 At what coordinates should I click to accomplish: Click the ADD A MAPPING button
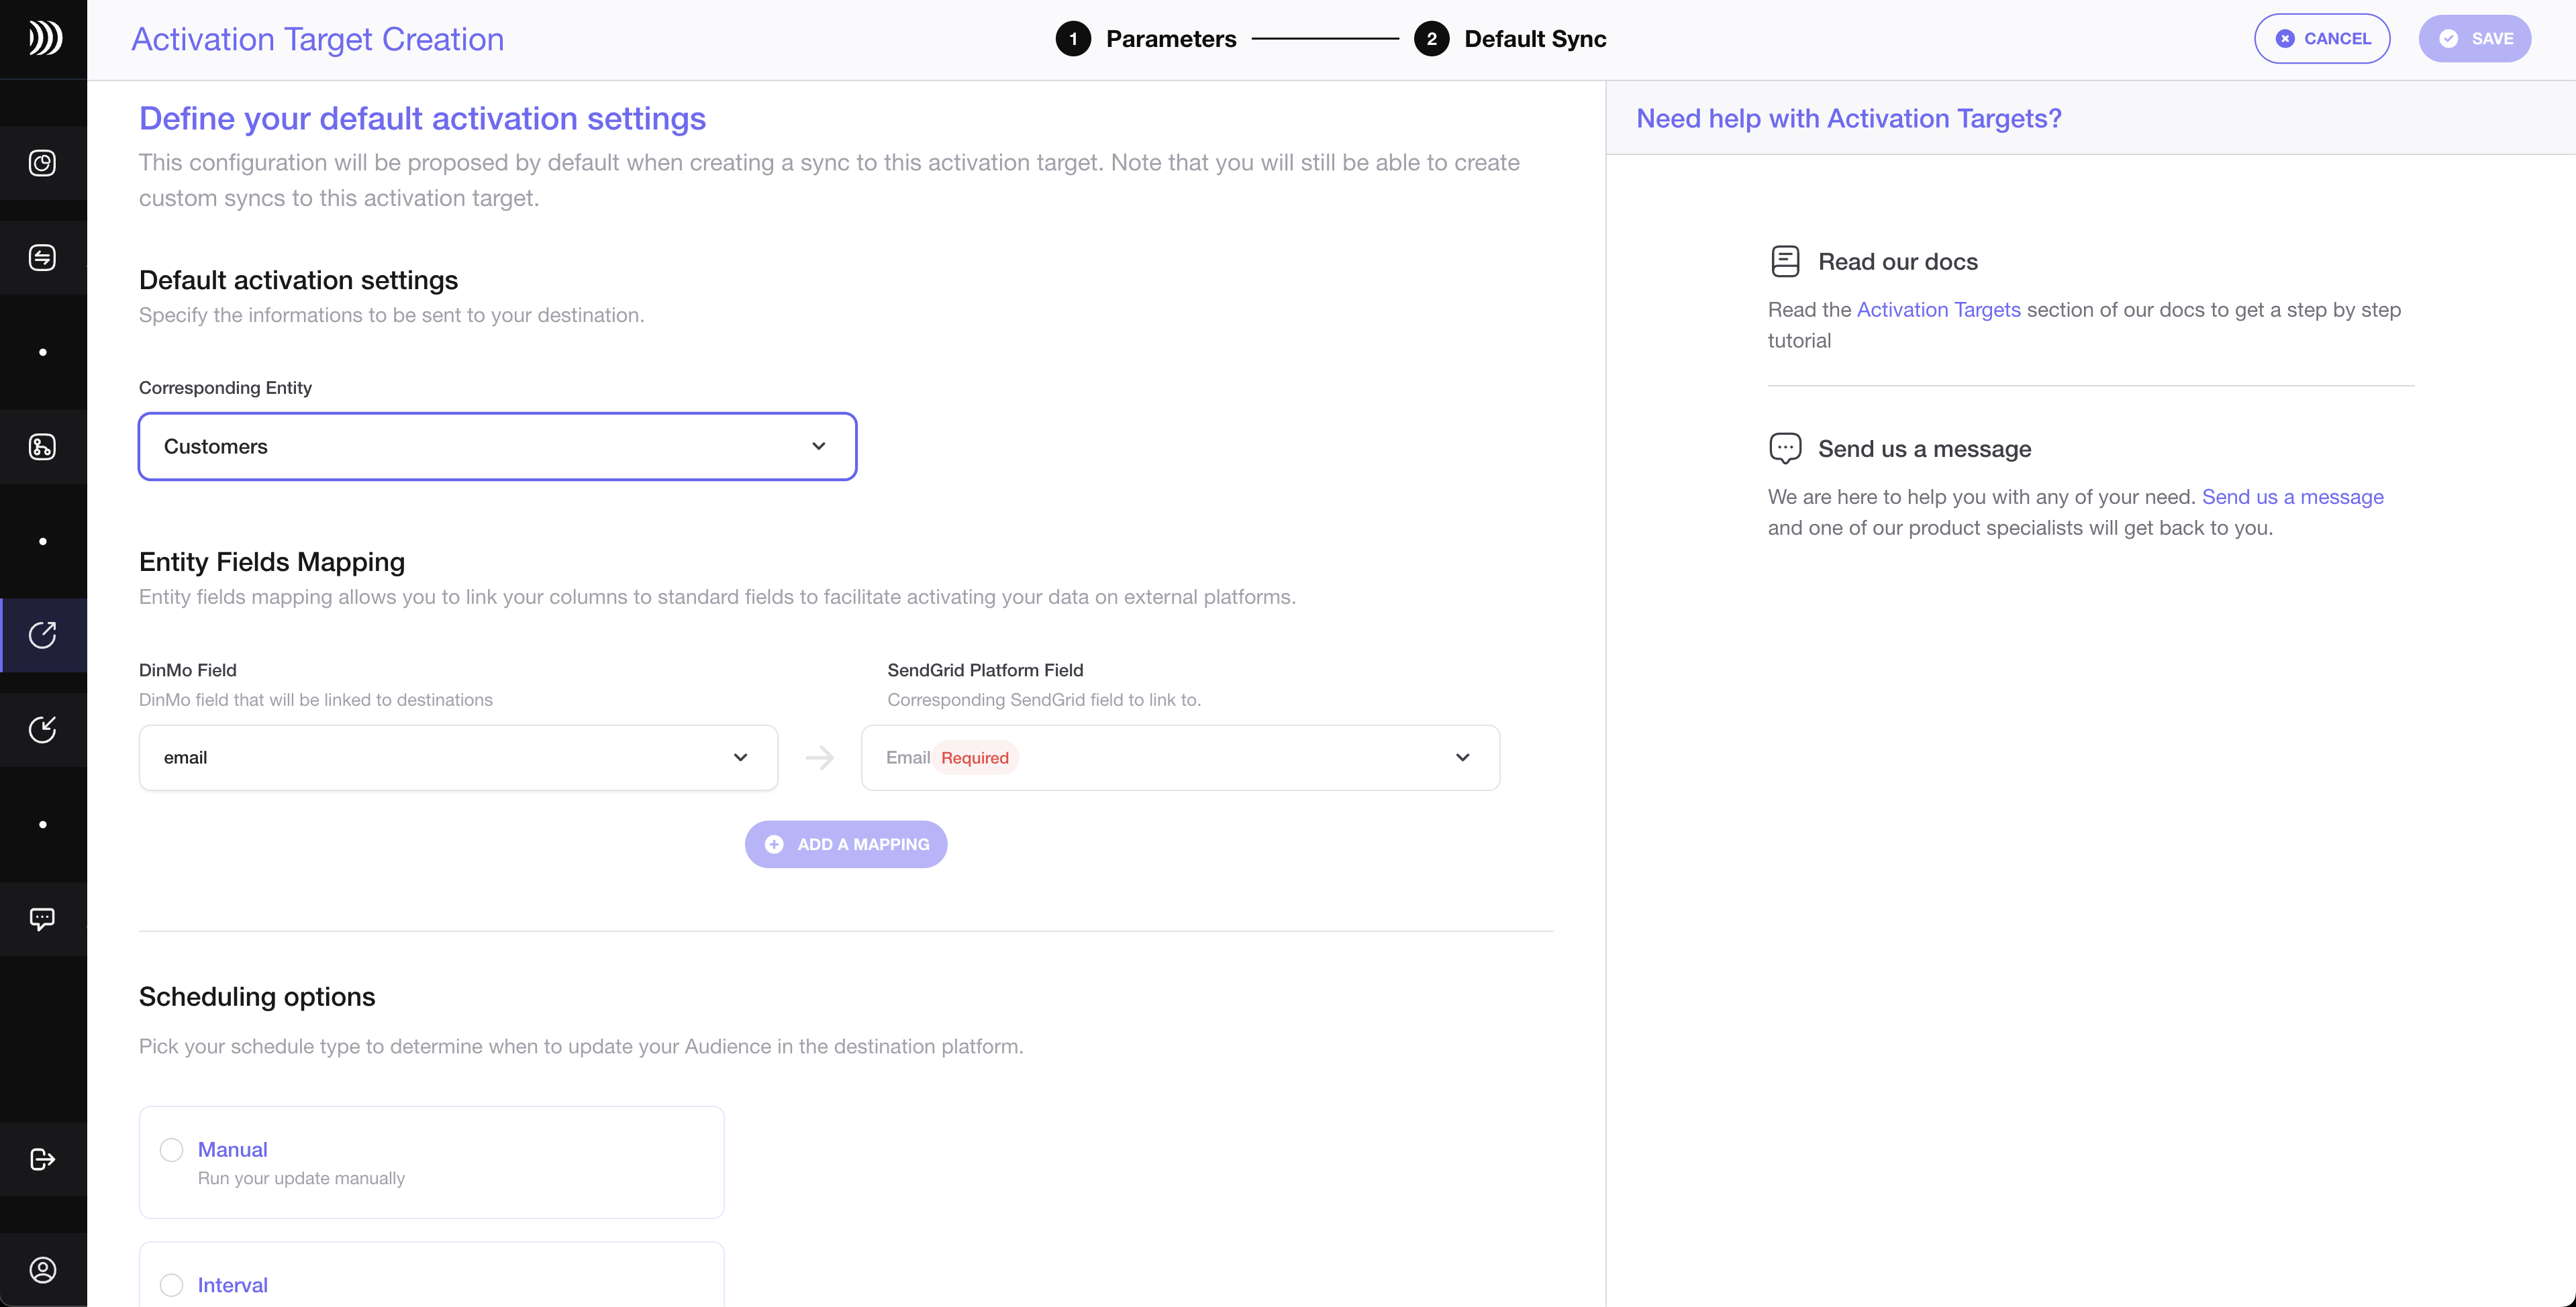(846, 844)
